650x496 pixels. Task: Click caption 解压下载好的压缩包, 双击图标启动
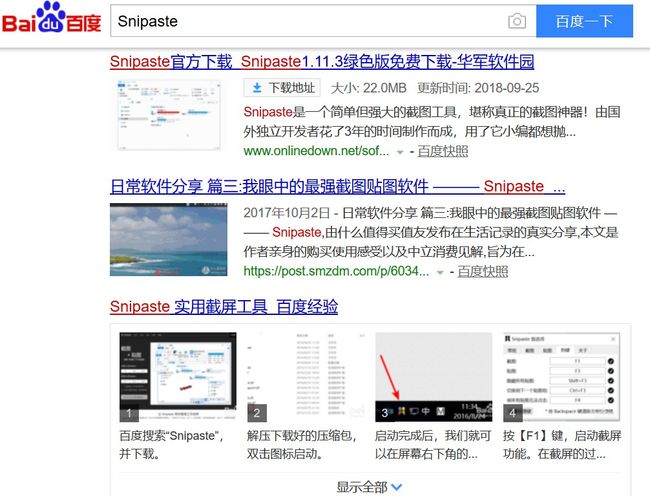(x=302, y=444)
